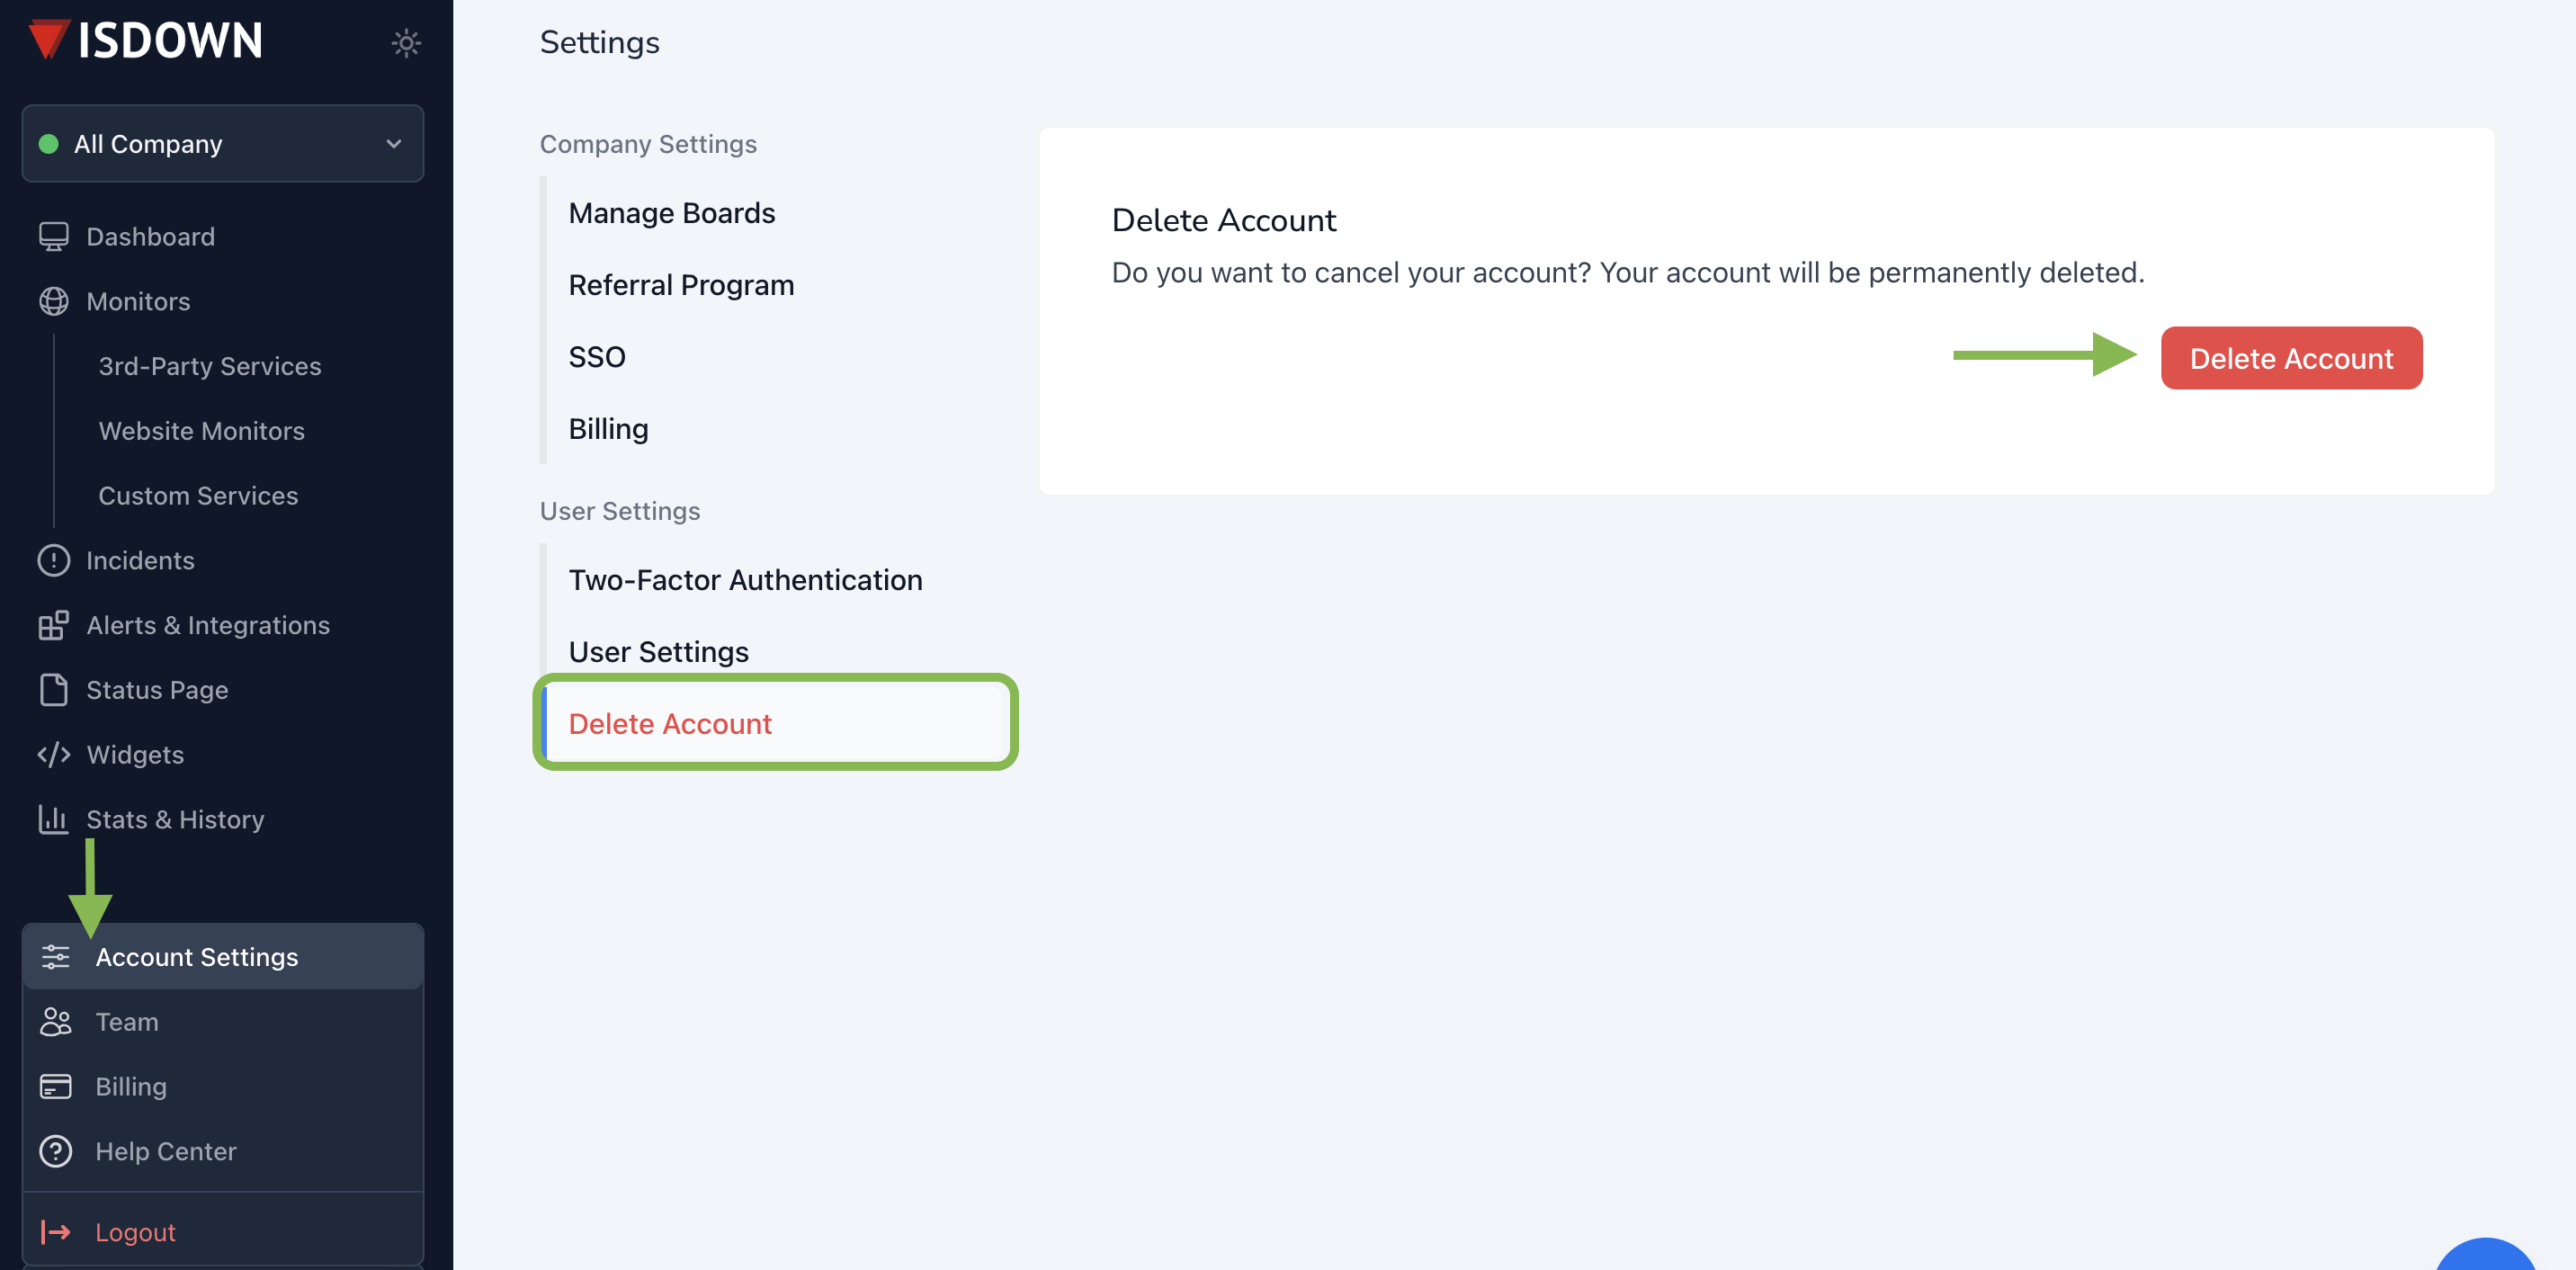The width and height of the screenshot is (2576, 1270).
Task: Open the Manage Boards settings tab
Action: click(x=671, y=213)
